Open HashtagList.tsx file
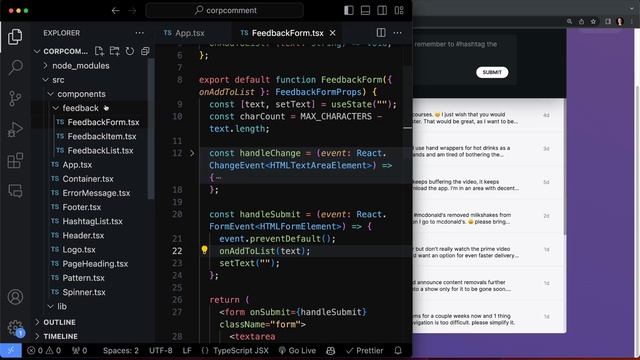Viewport: 640px width, 360px height. [x=92, y=221]
